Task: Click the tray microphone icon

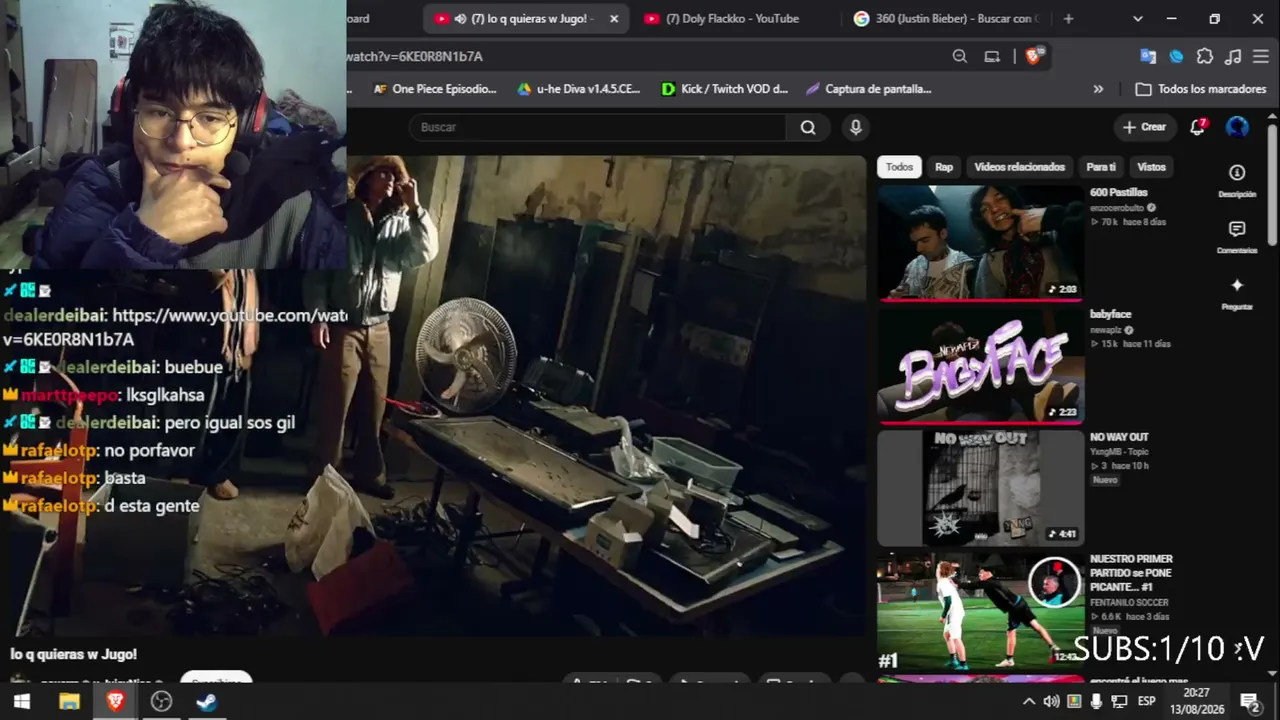Action: pyautogui.click(x=1098, y=701)
